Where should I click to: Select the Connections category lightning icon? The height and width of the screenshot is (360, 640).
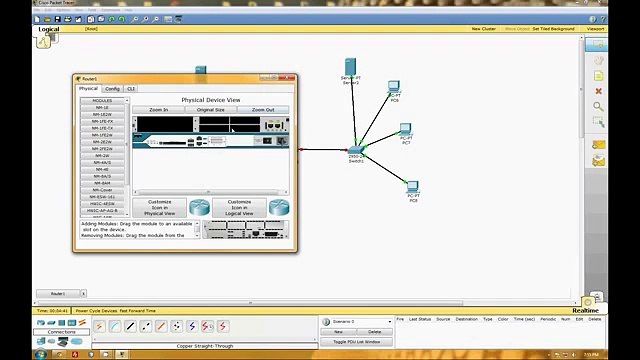coord(82,322)
